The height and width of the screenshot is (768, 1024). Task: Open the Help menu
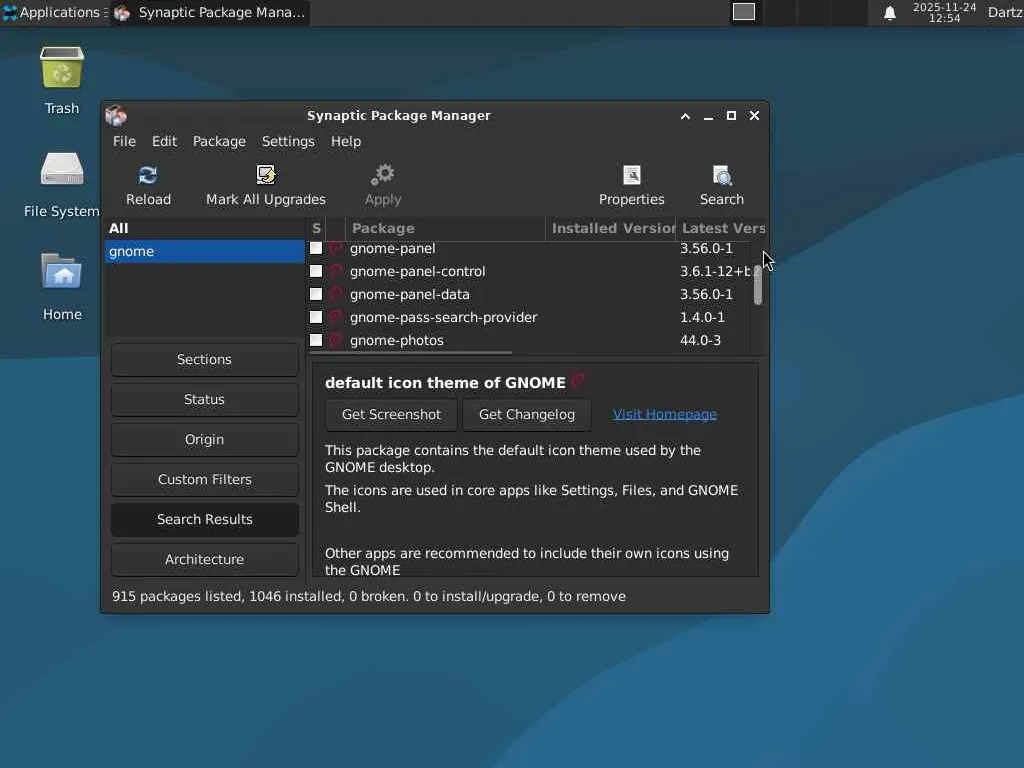tap(345, 141)
